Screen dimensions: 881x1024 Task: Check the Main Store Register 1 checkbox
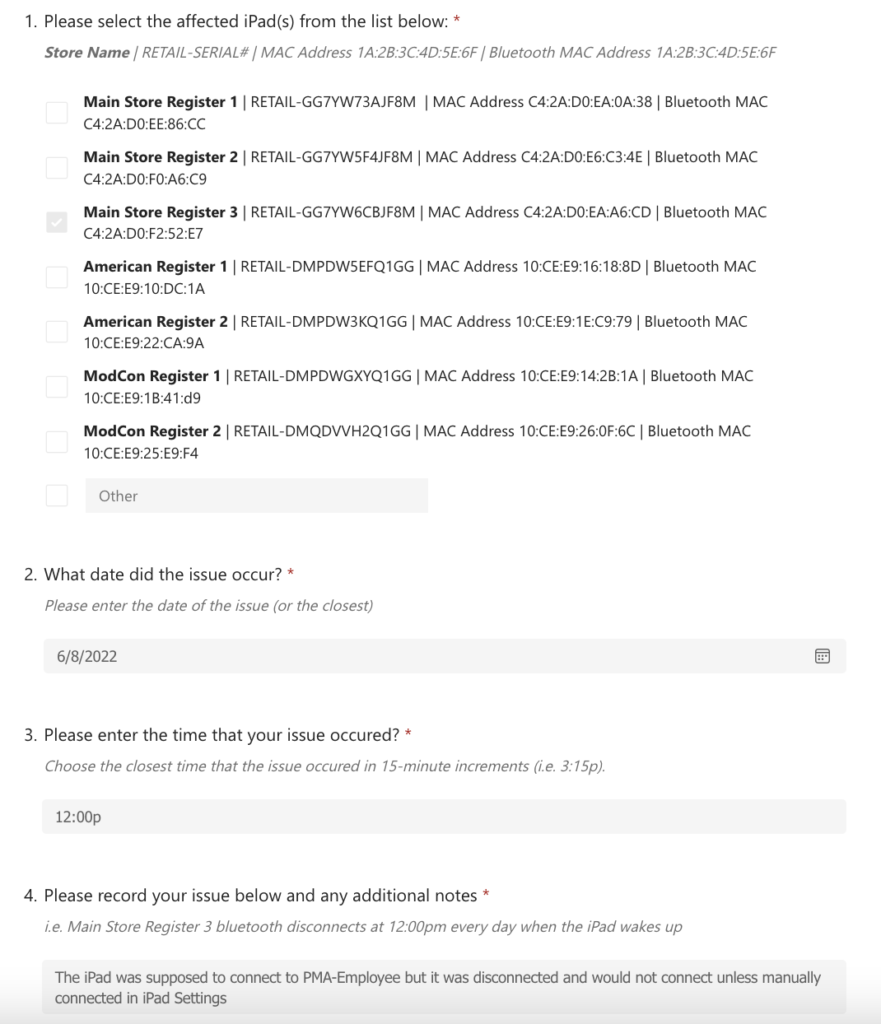point(57,113)
